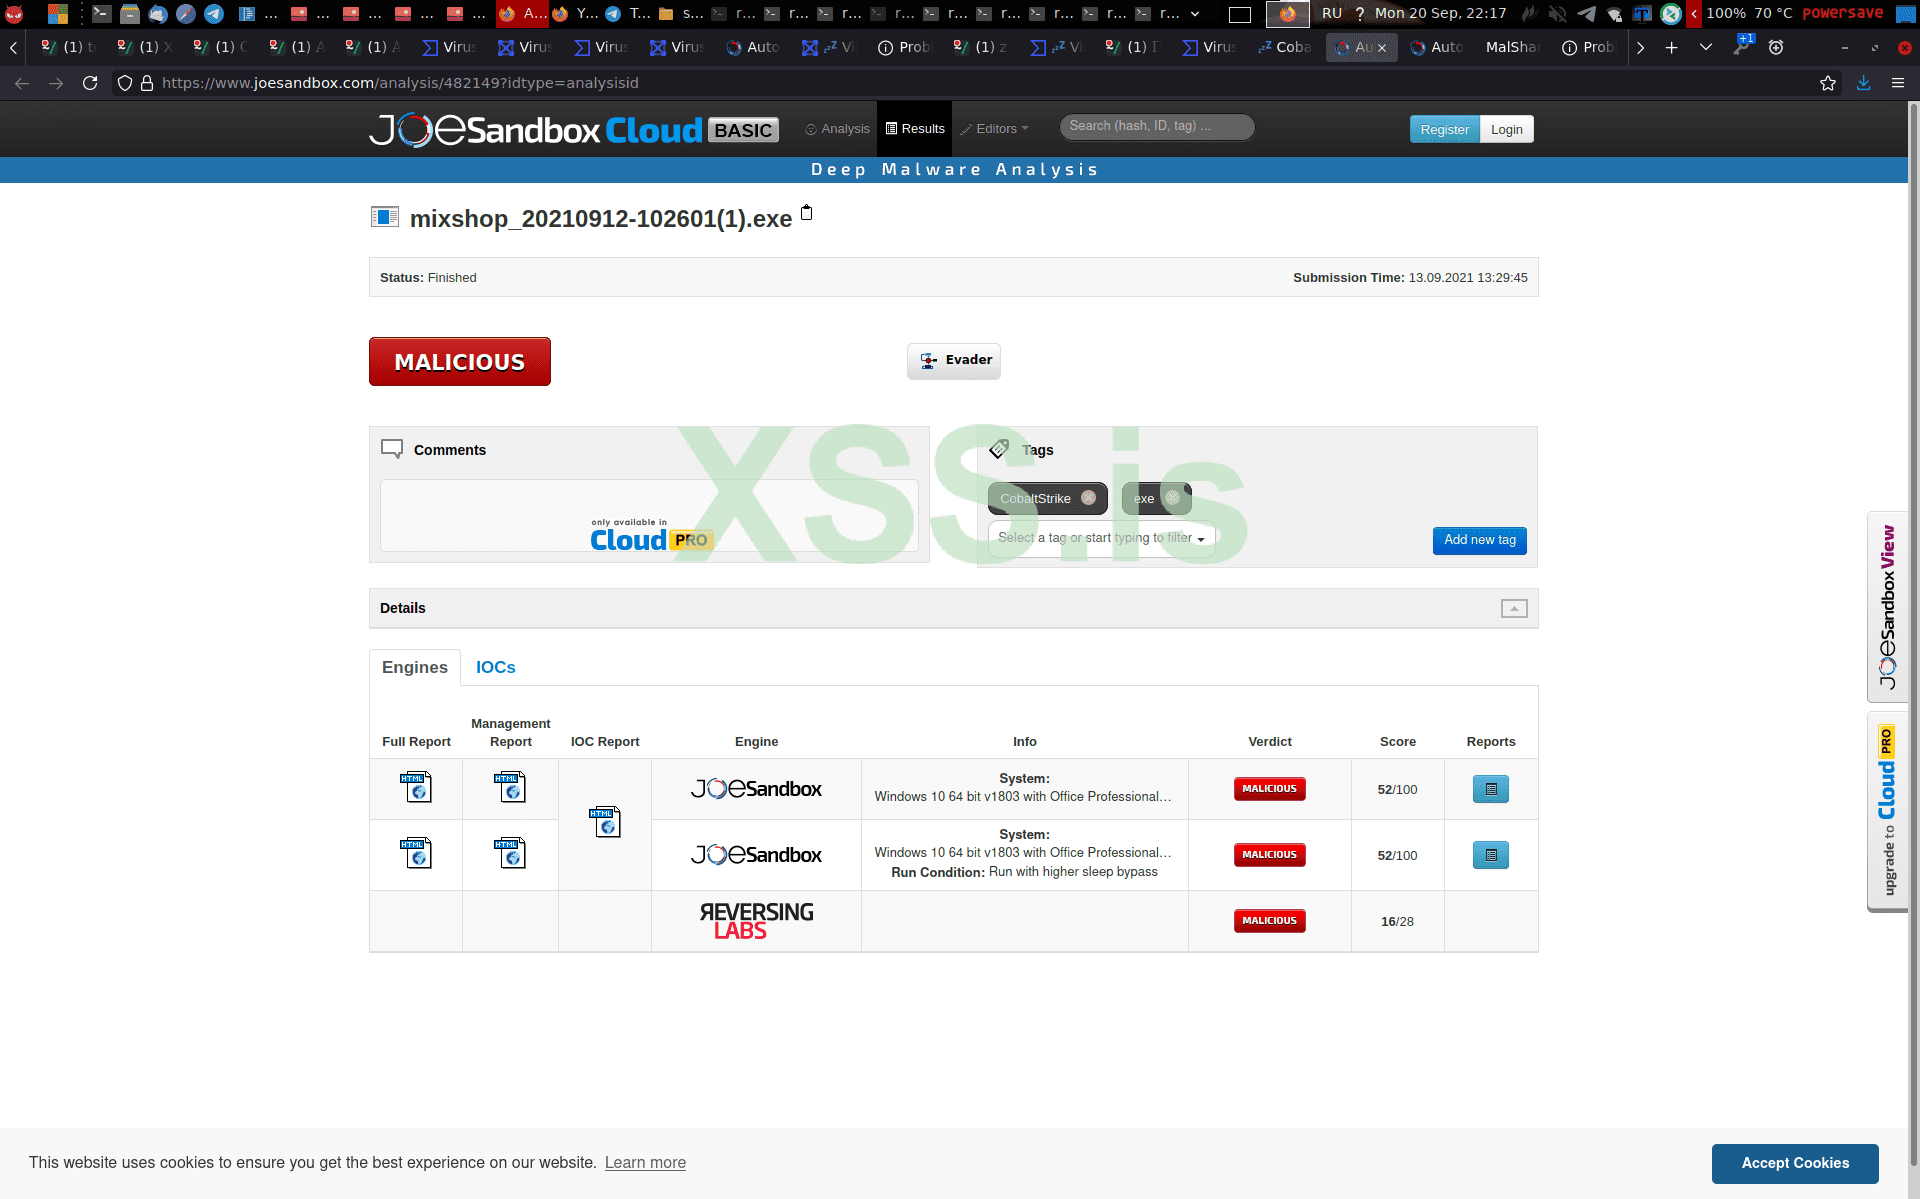Screen dimensions: 1920x1199
Task: Open the Results menu item
Action: 914,129
